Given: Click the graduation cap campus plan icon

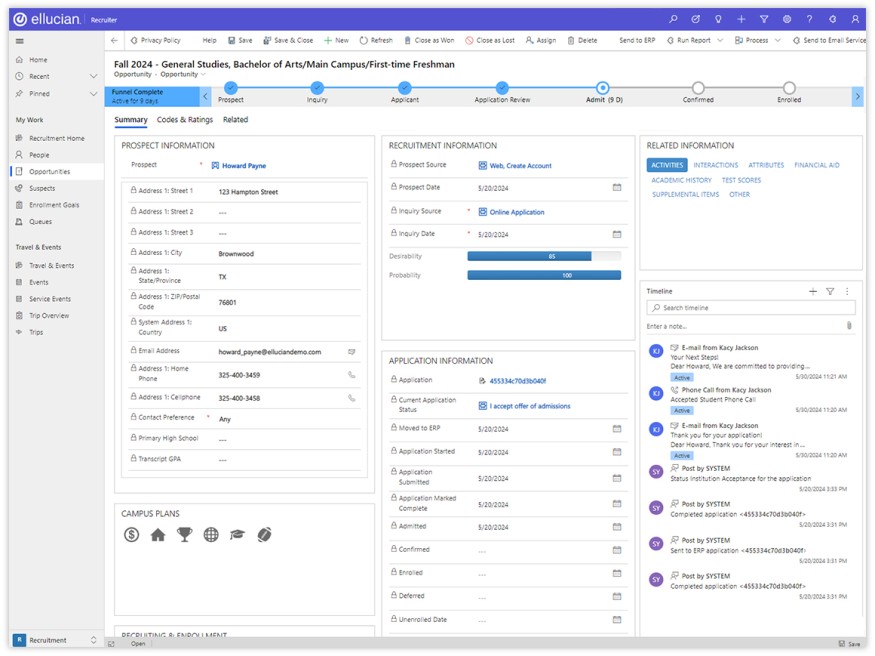Looking at the screenshot, I should pos(237,535).
